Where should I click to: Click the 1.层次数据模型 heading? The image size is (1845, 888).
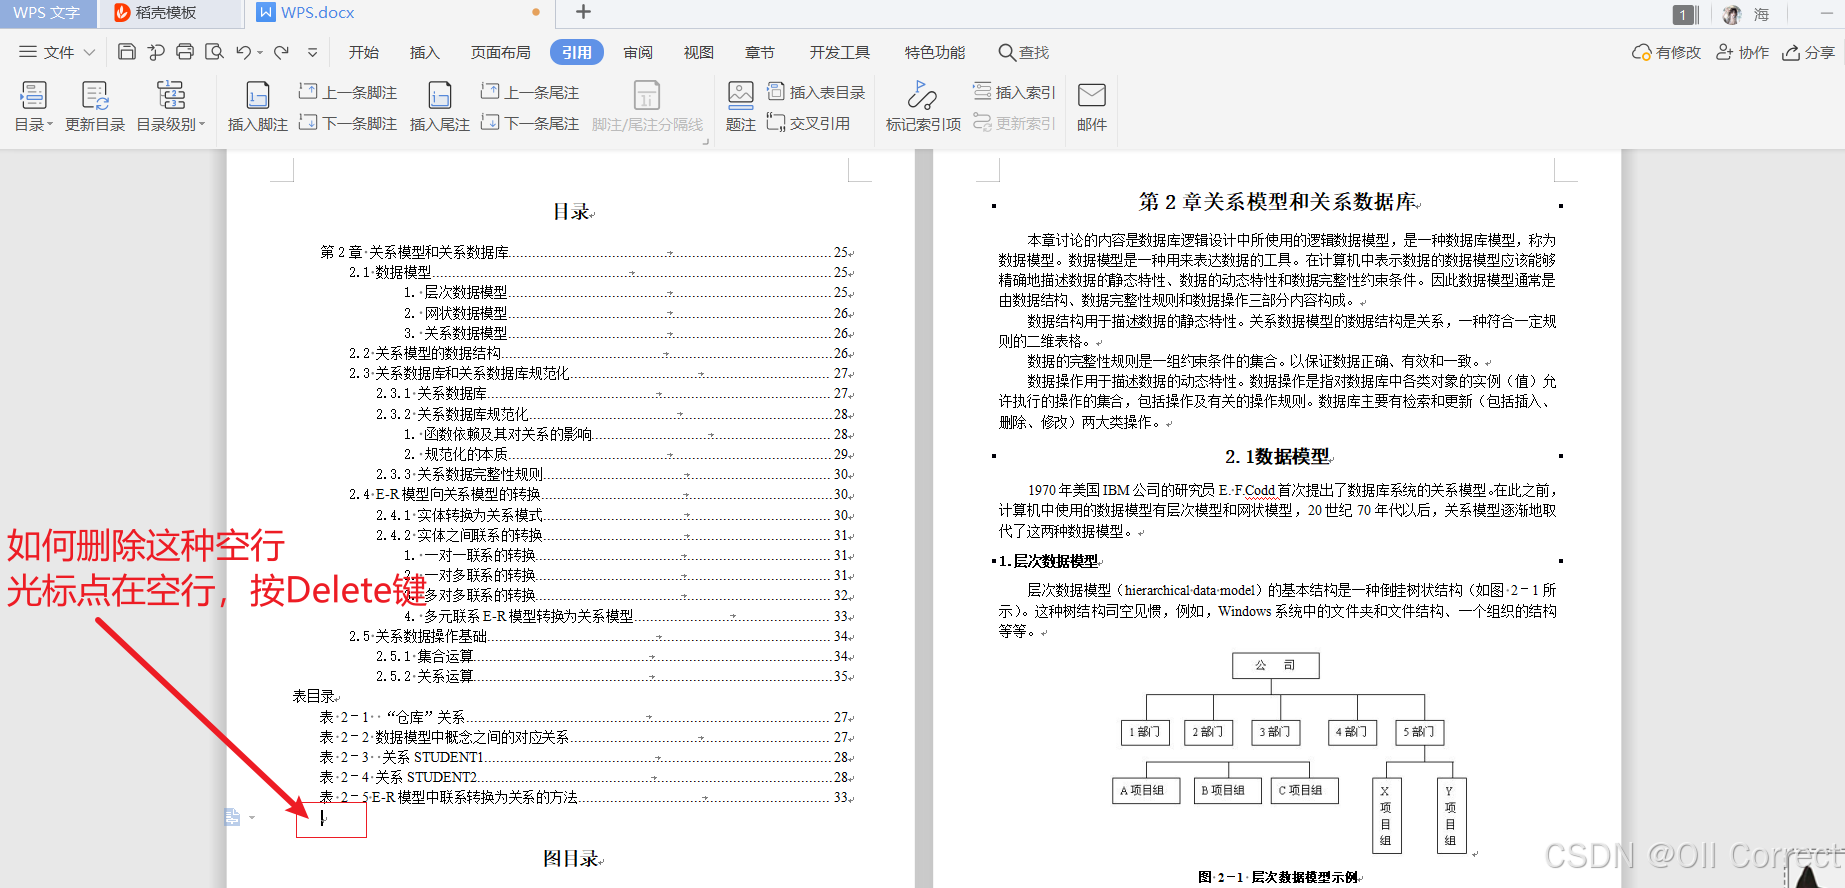coord(1048,561)
